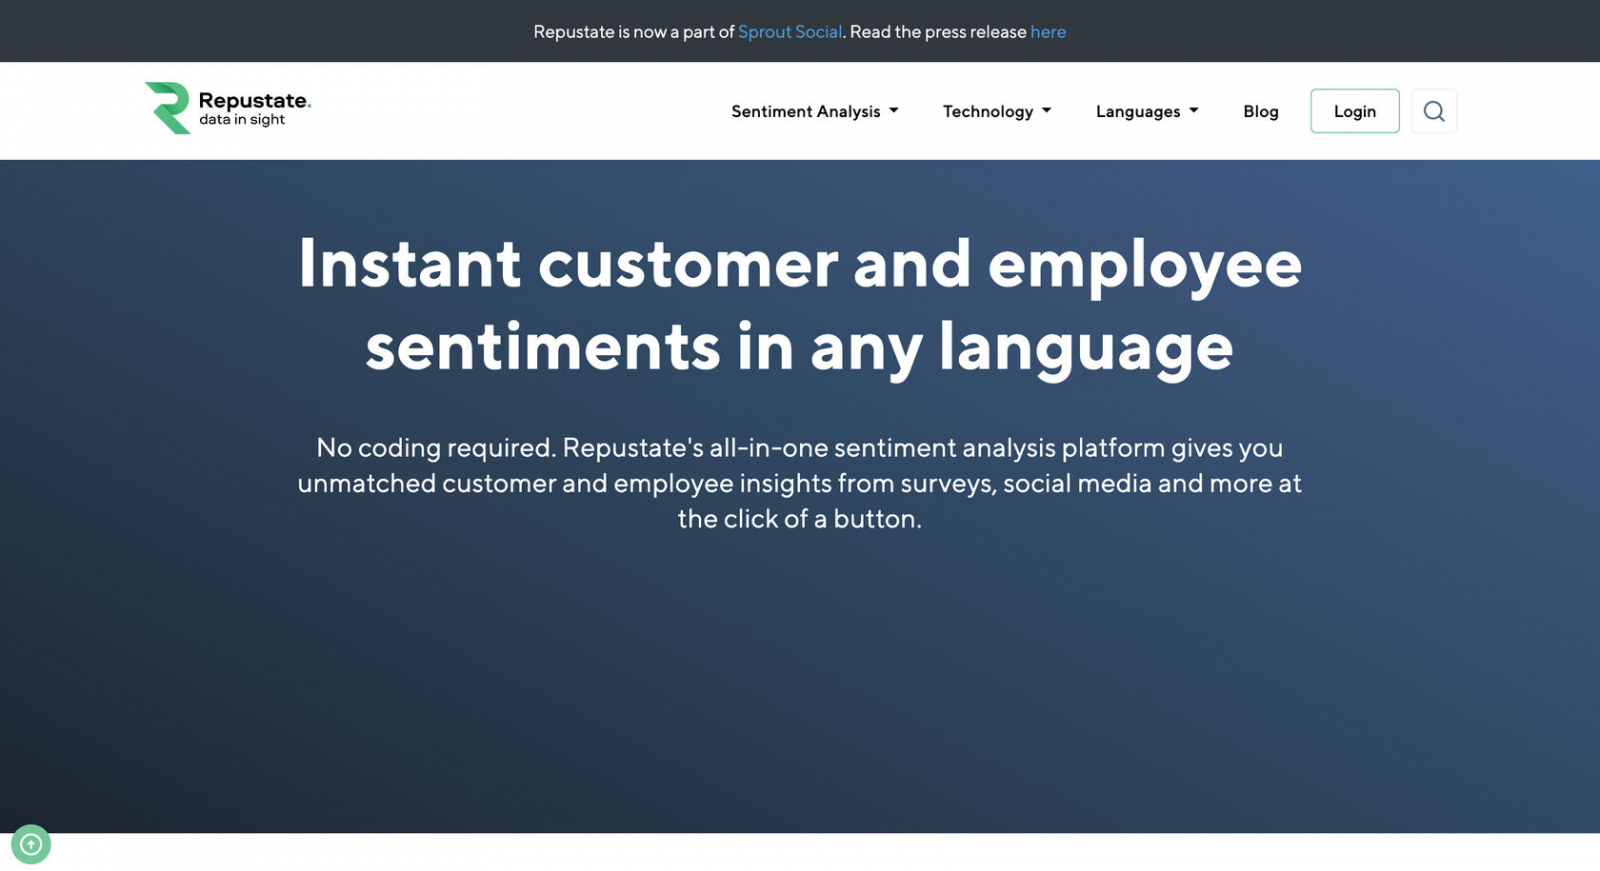Click the 'No coding required' paragraph
Viewport: 1600px width, 871px height.
(x=800, y=483)
